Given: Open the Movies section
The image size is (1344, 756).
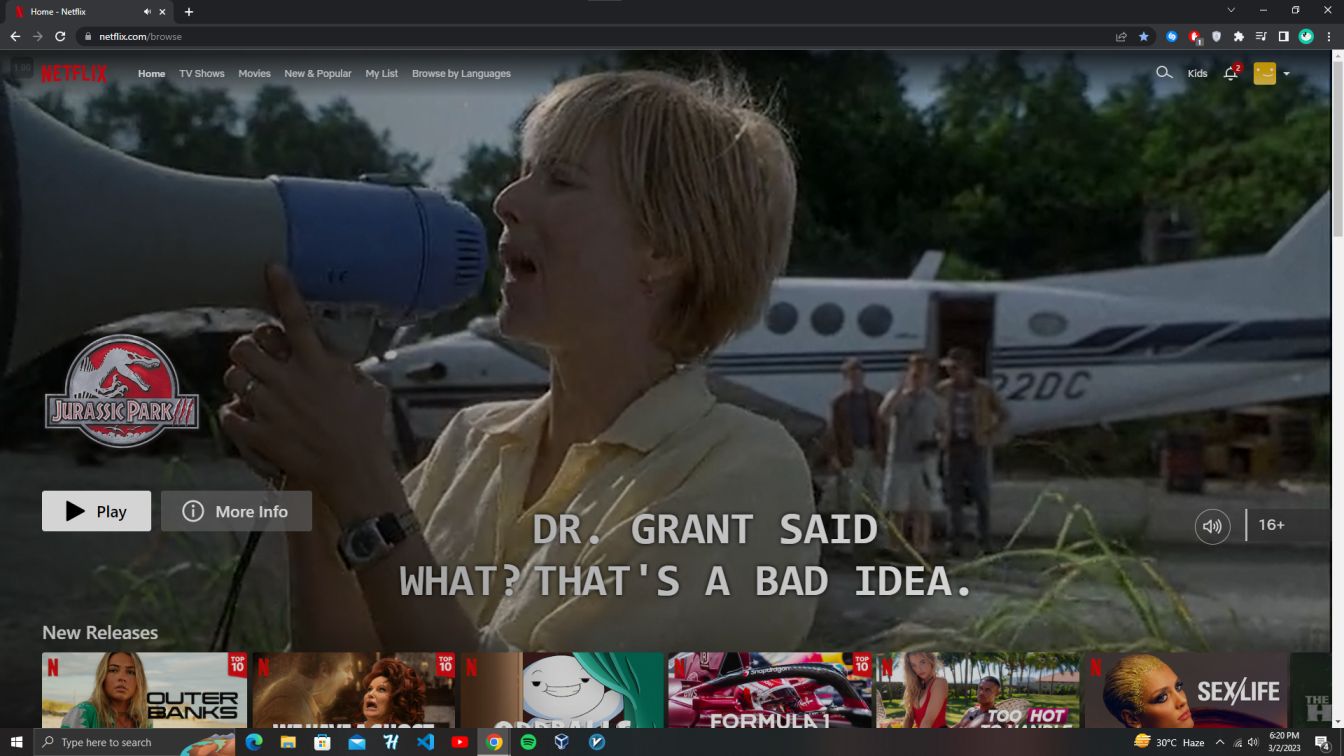Looking at the screenshot, I should point(254,74).
